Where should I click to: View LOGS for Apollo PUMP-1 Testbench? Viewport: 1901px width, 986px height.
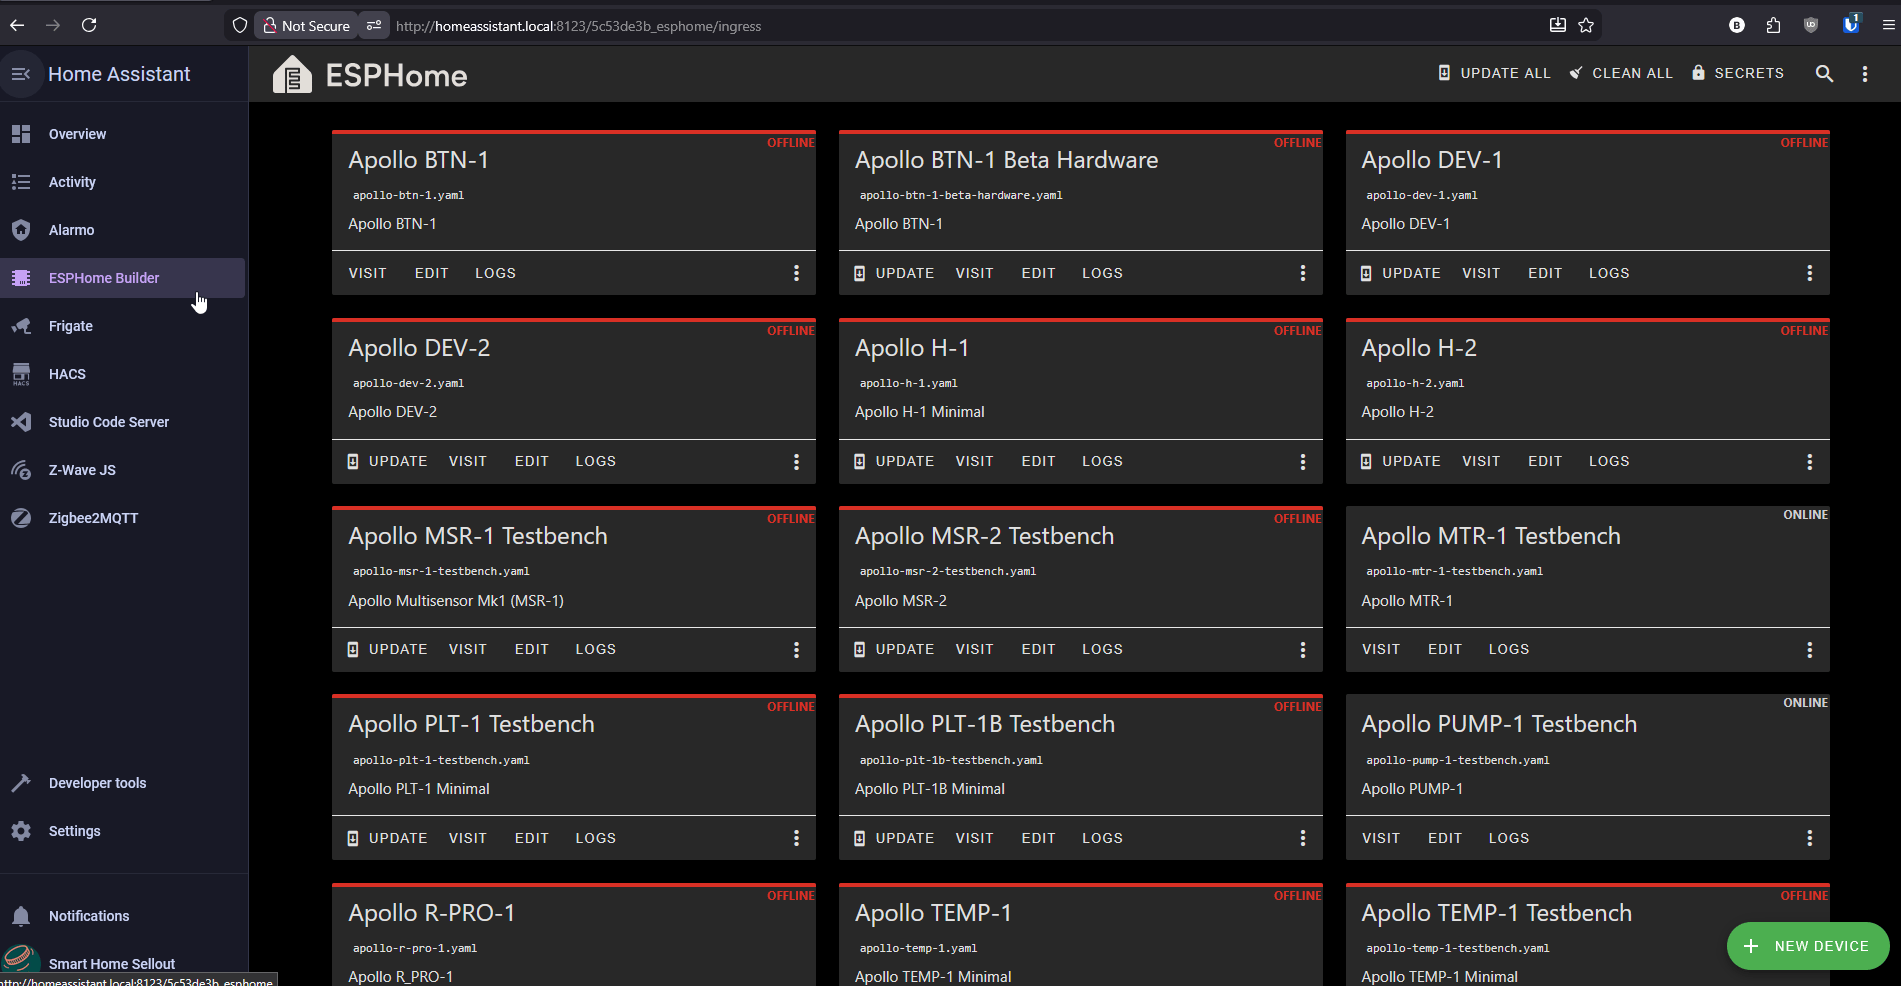(1508, 838)
